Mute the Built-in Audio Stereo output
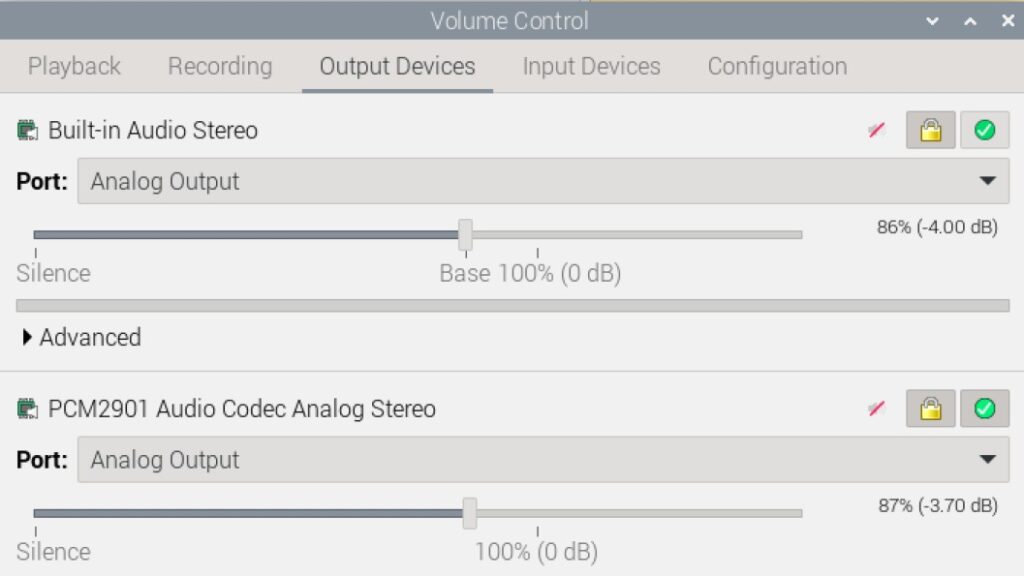The height and width of the screenshot is (576, 1024). [x=876, y=130]
